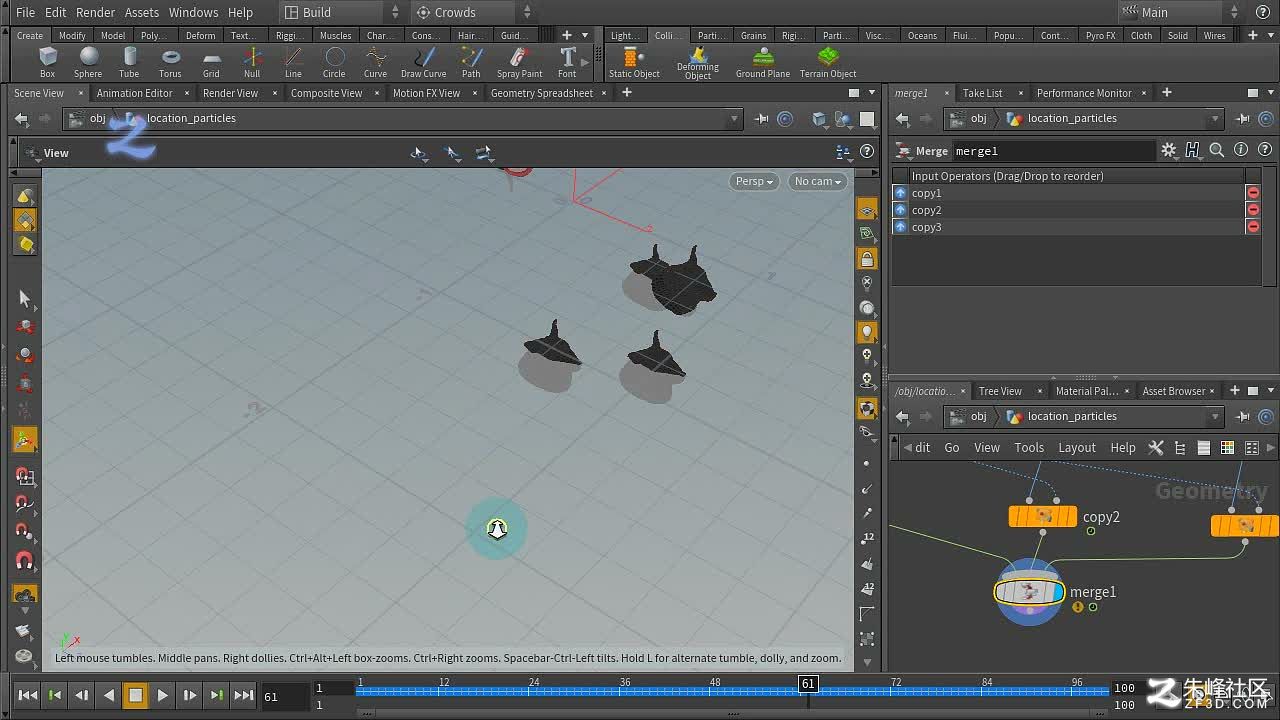The width and height of the screenshot is (1280, 720).
Task: Expand the network pane path dropdown
Action: coord(1216,416)
